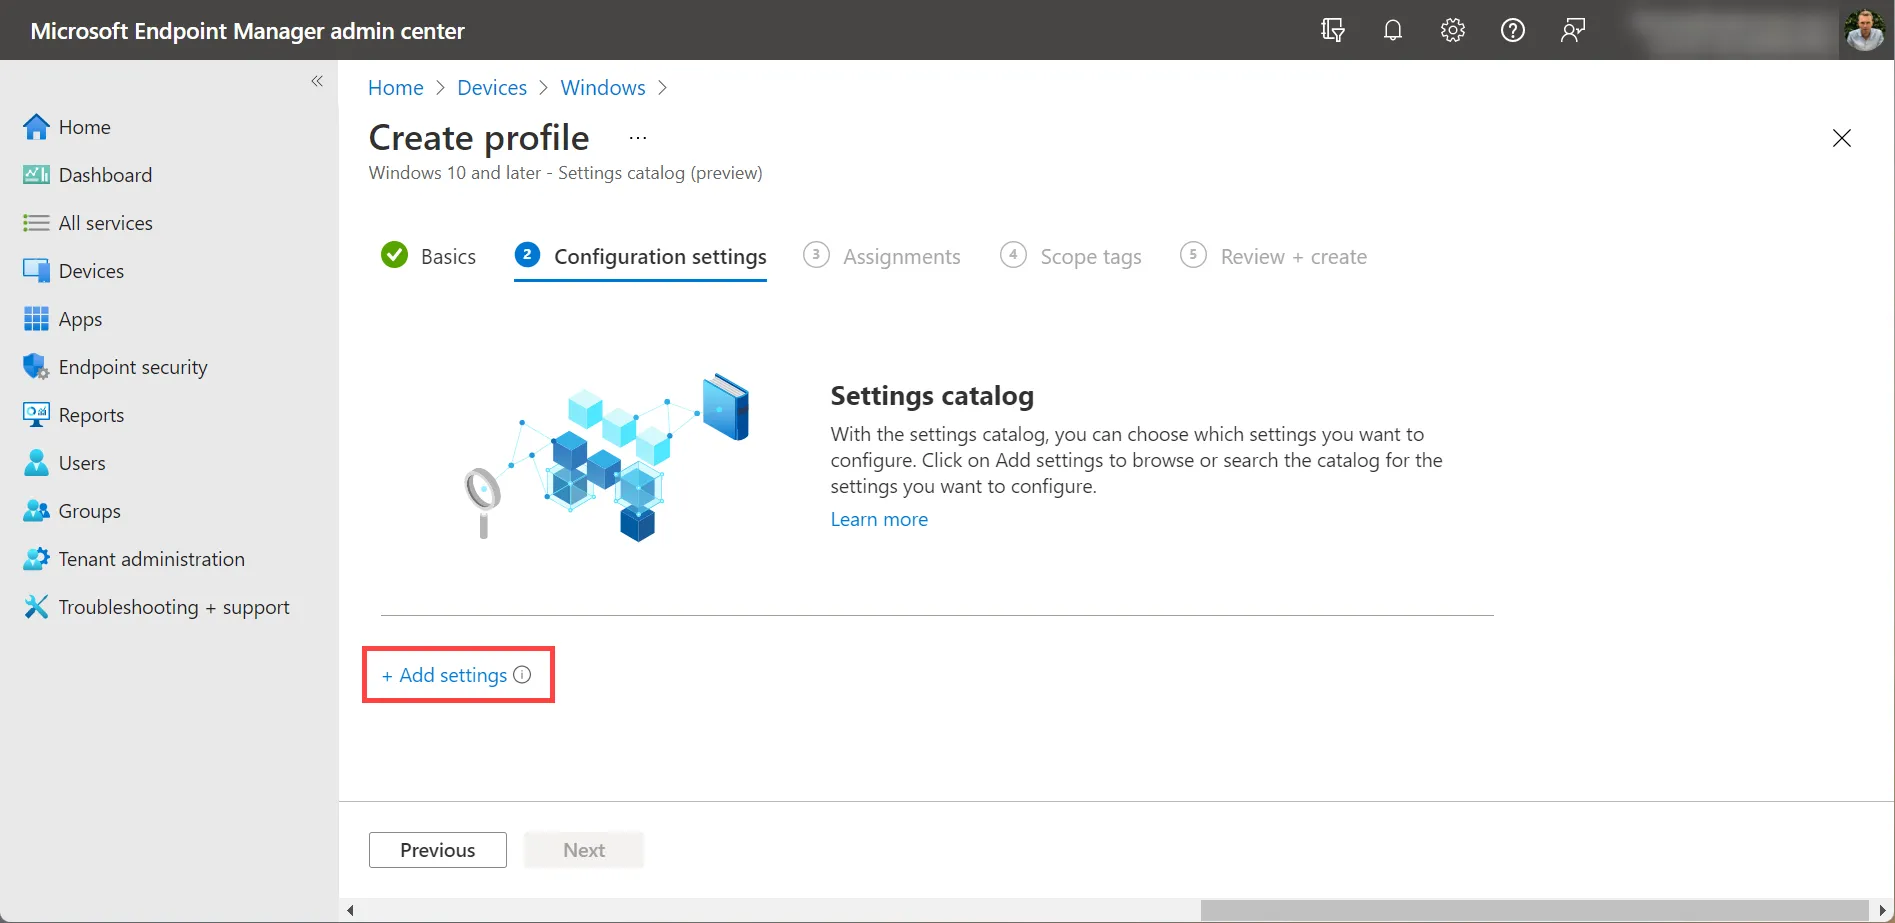Click the Add settings info icon

point(522,675)
